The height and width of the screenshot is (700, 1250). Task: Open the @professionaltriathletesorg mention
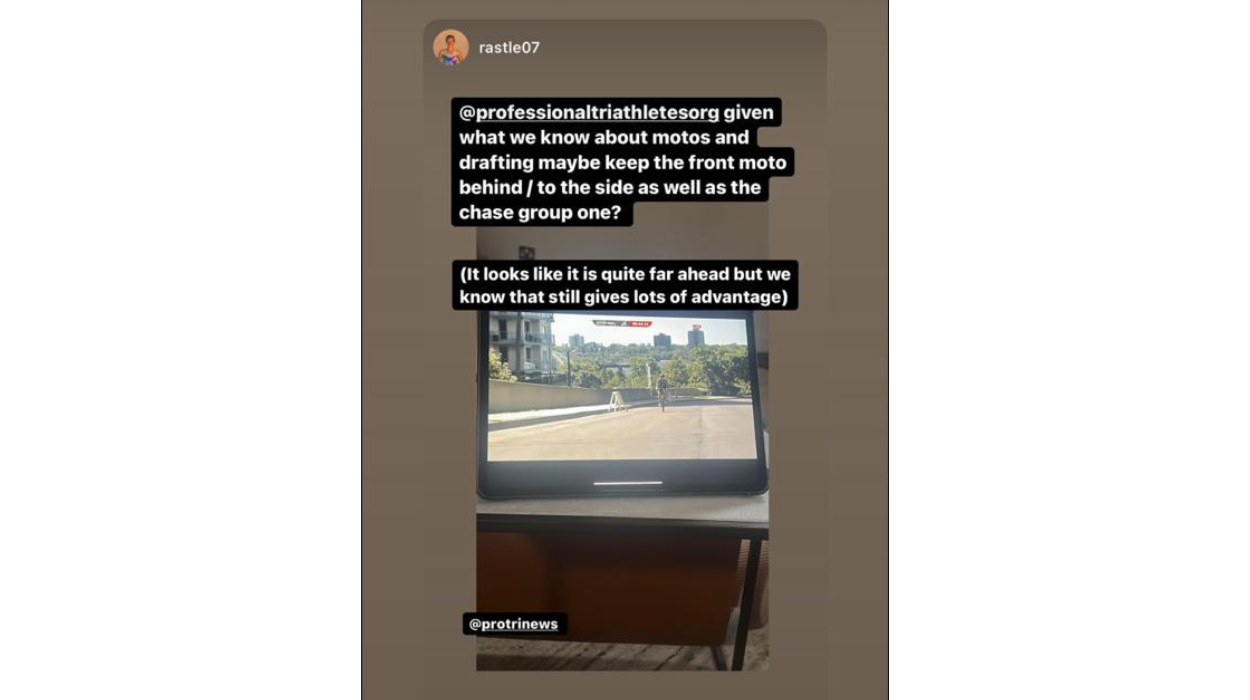(589, 112)
